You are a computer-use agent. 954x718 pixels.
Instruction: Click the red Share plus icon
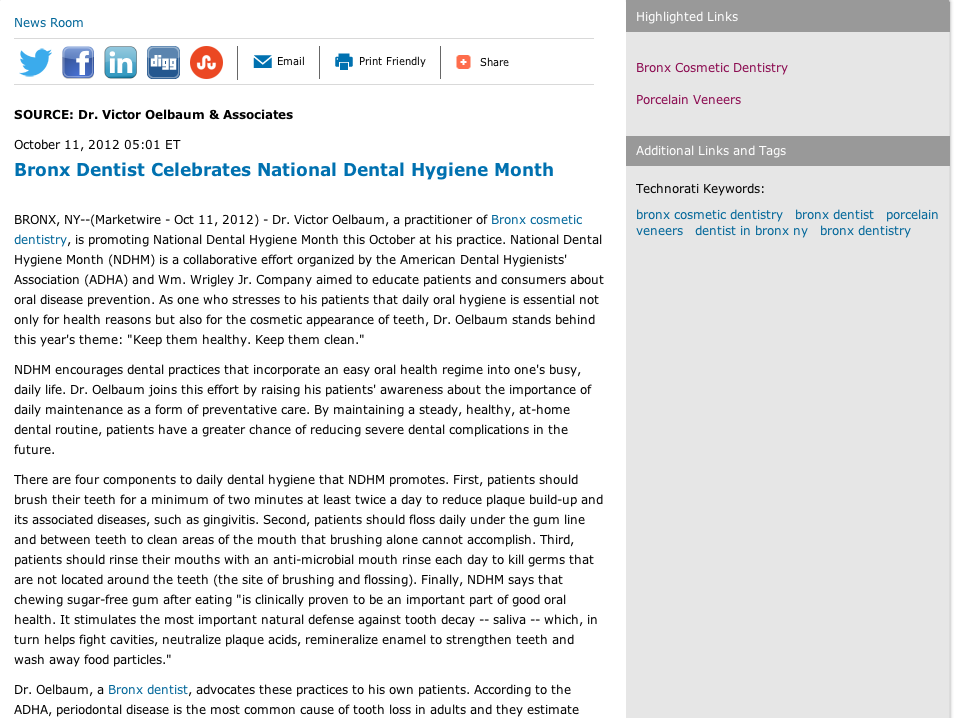(x=464, y=62)
